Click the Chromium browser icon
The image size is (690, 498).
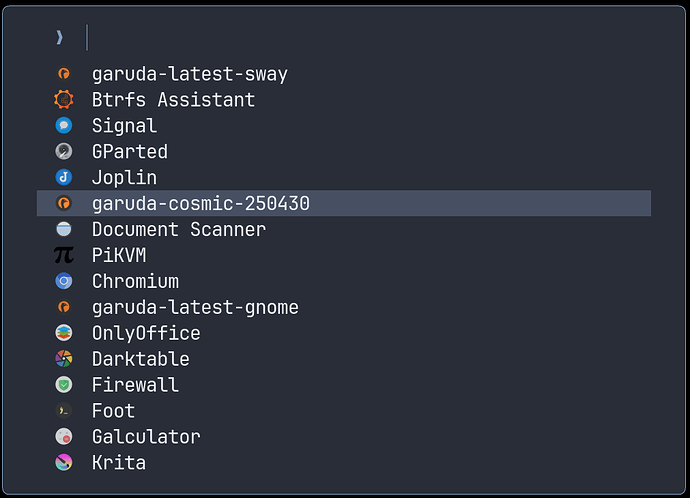click(64, 281)
